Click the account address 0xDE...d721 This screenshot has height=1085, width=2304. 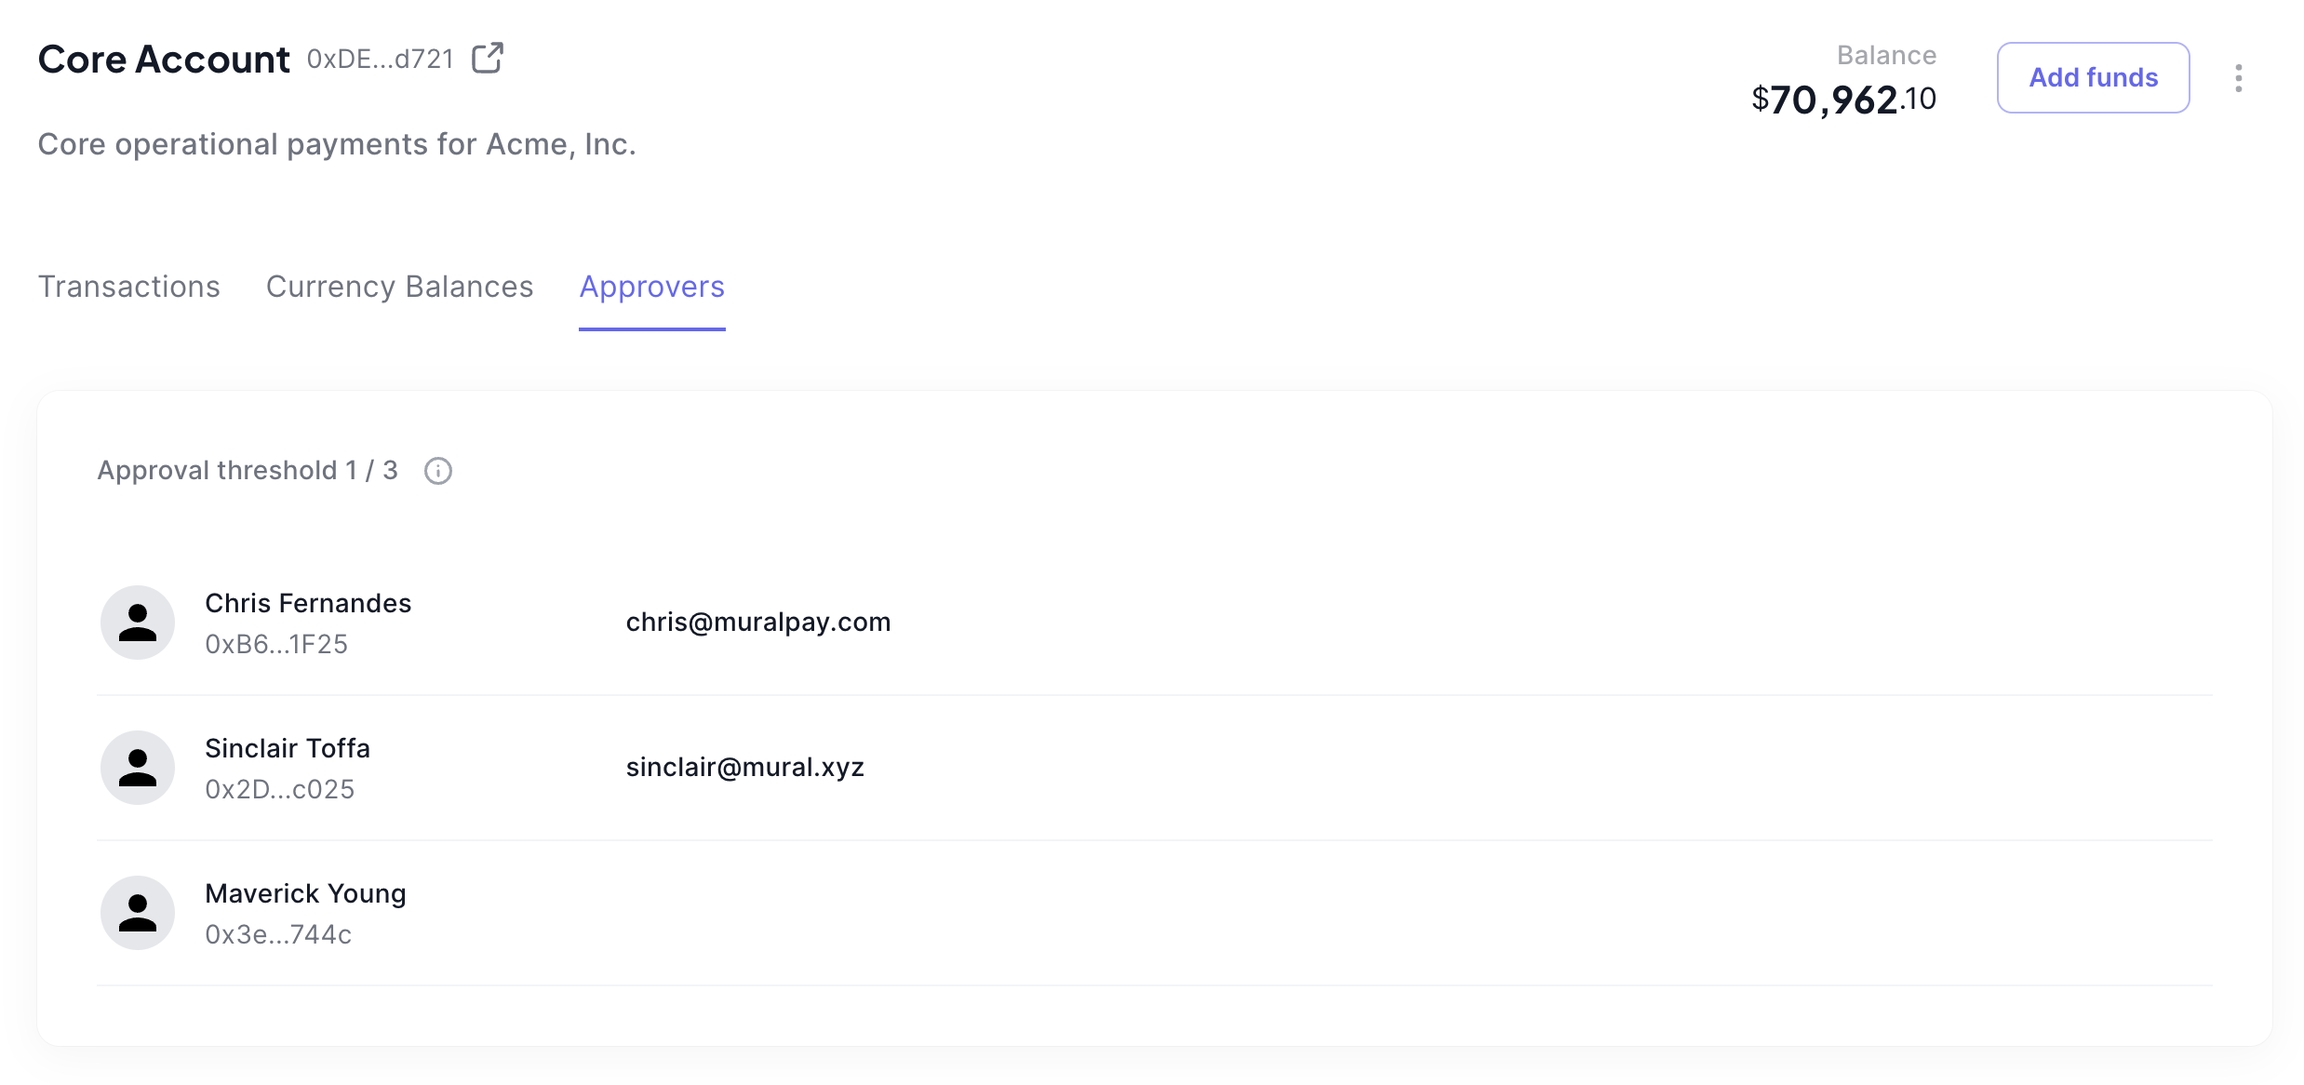click(380, 59)
